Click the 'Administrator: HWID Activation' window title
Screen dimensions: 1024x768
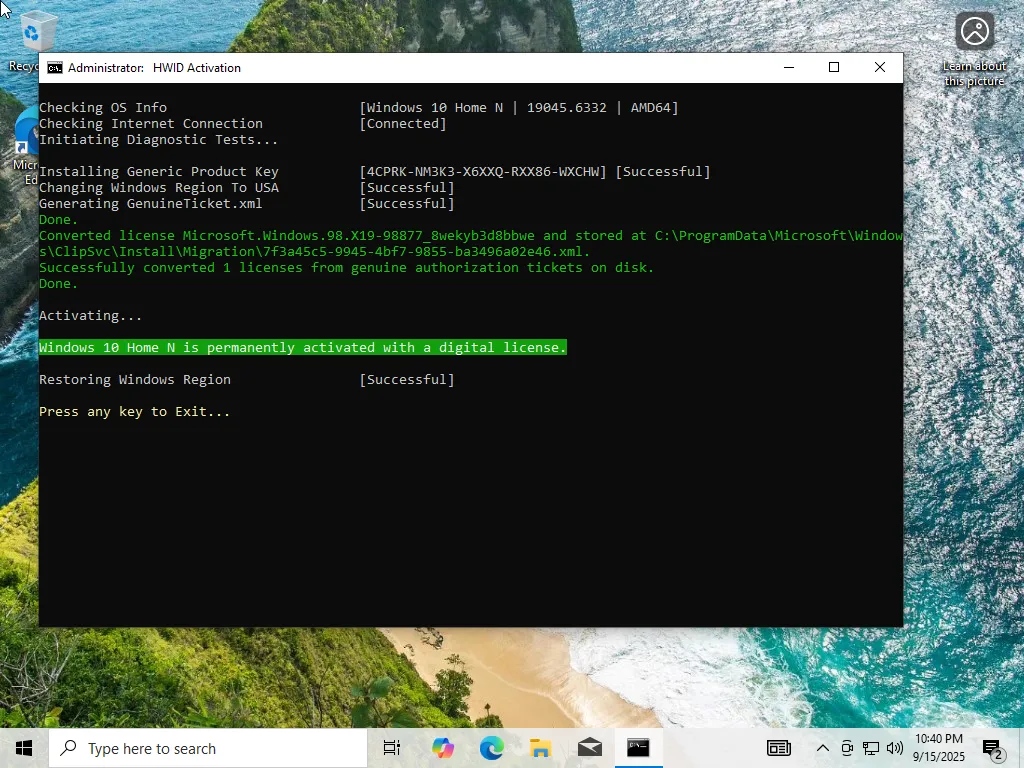click(x=154, y=68)
